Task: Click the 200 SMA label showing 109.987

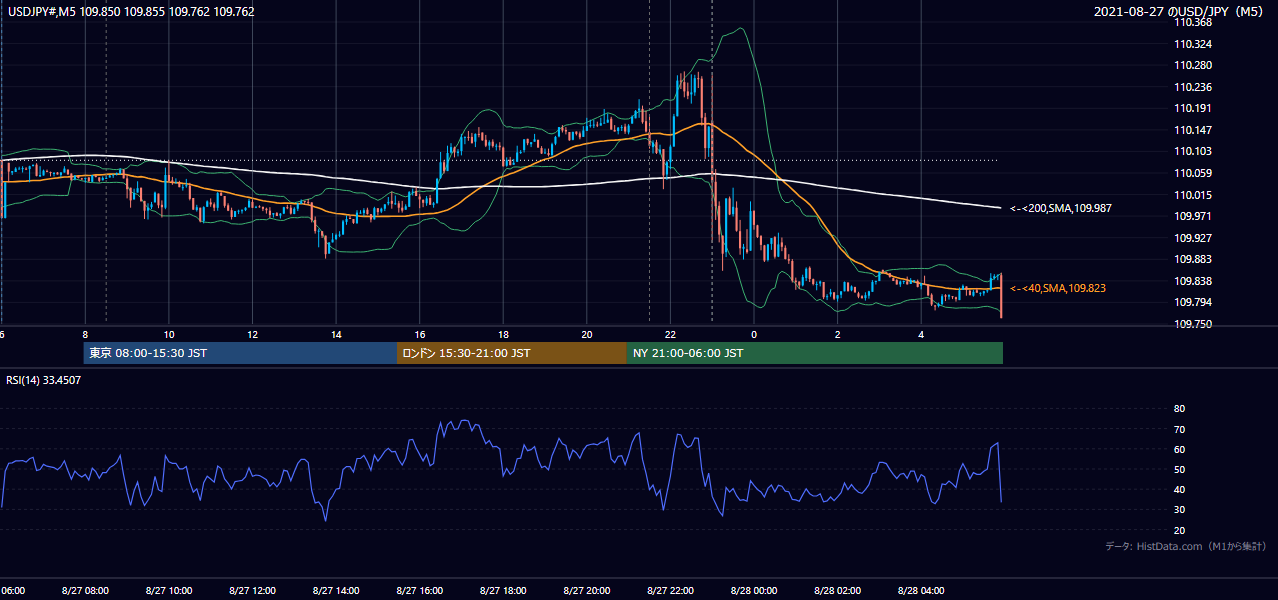Action: [1061, 208]
